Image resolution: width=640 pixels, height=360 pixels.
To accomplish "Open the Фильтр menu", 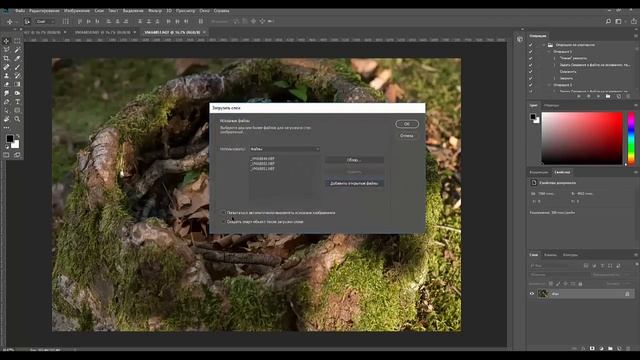I will coord(155,11).
